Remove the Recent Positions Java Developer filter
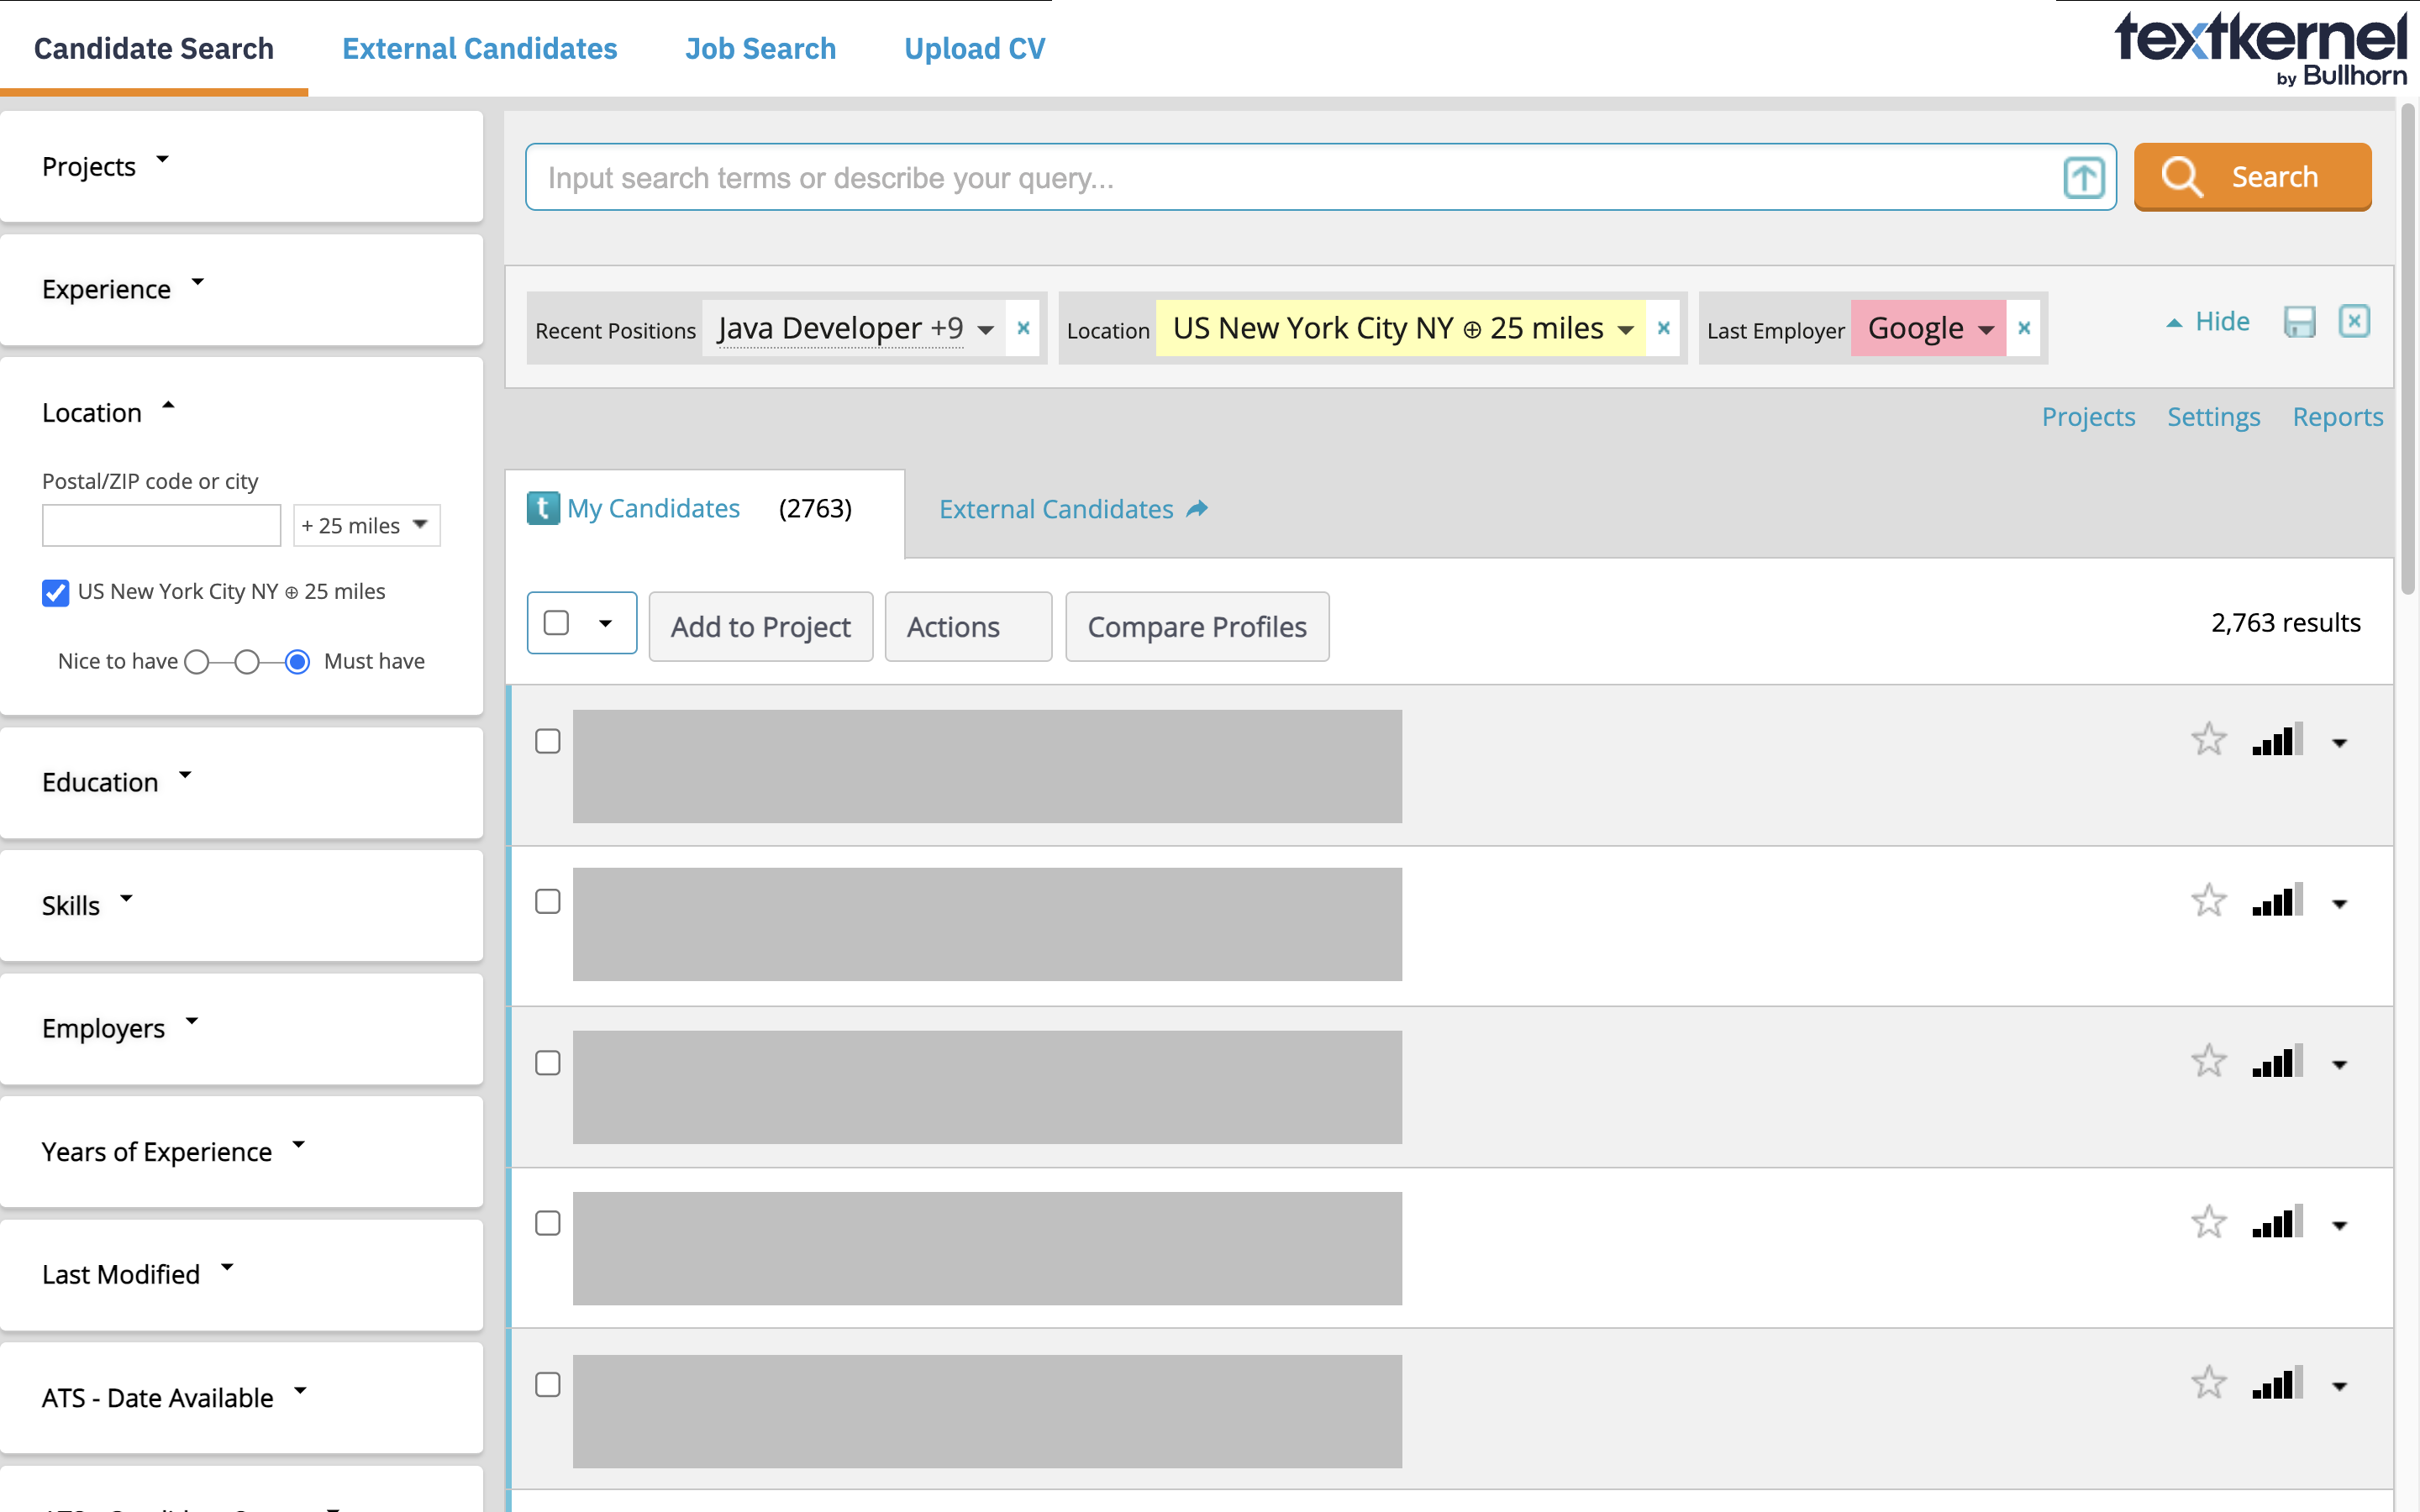The image size is (2420, 1512). [1023, 328]
